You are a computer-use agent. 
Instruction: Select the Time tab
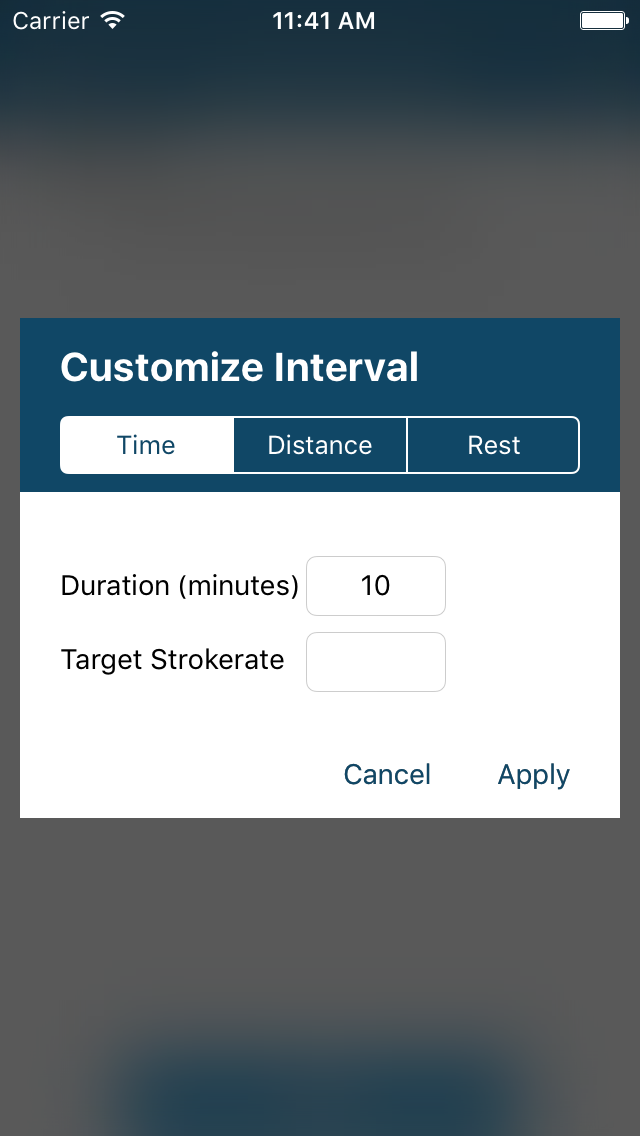[146, 445]
